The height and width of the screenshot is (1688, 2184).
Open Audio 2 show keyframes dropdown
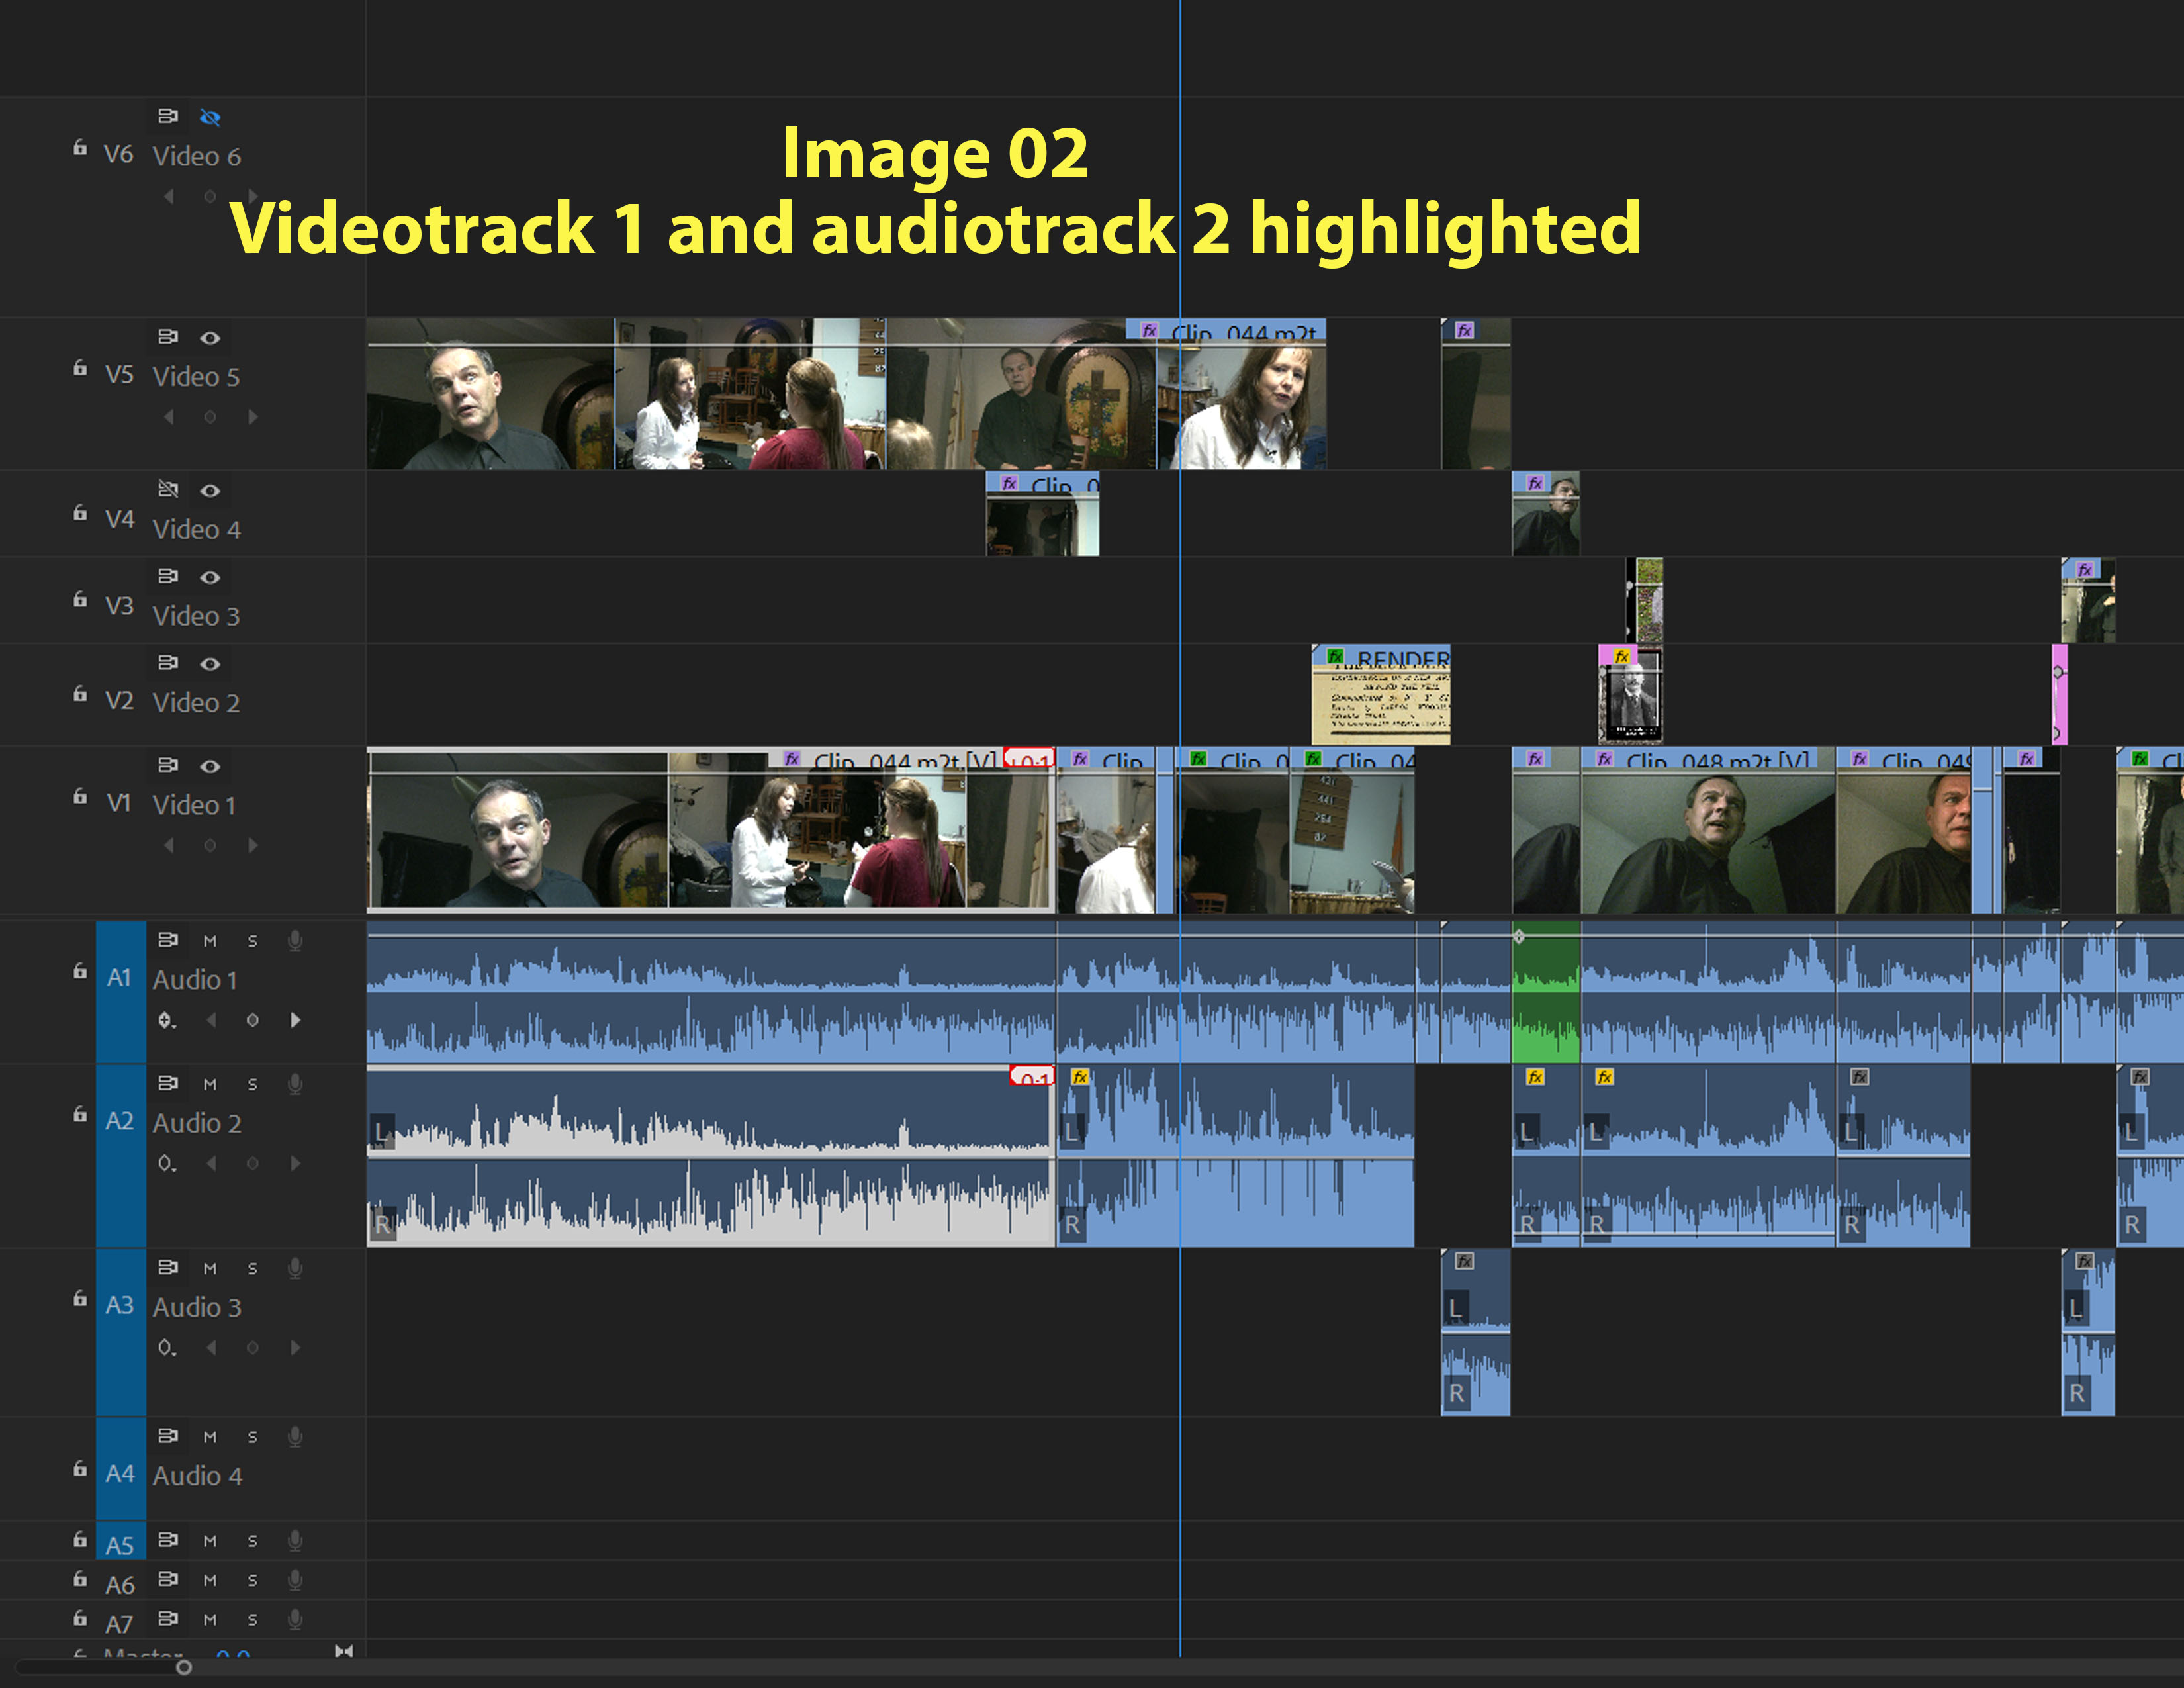(x=167, y=1163)
